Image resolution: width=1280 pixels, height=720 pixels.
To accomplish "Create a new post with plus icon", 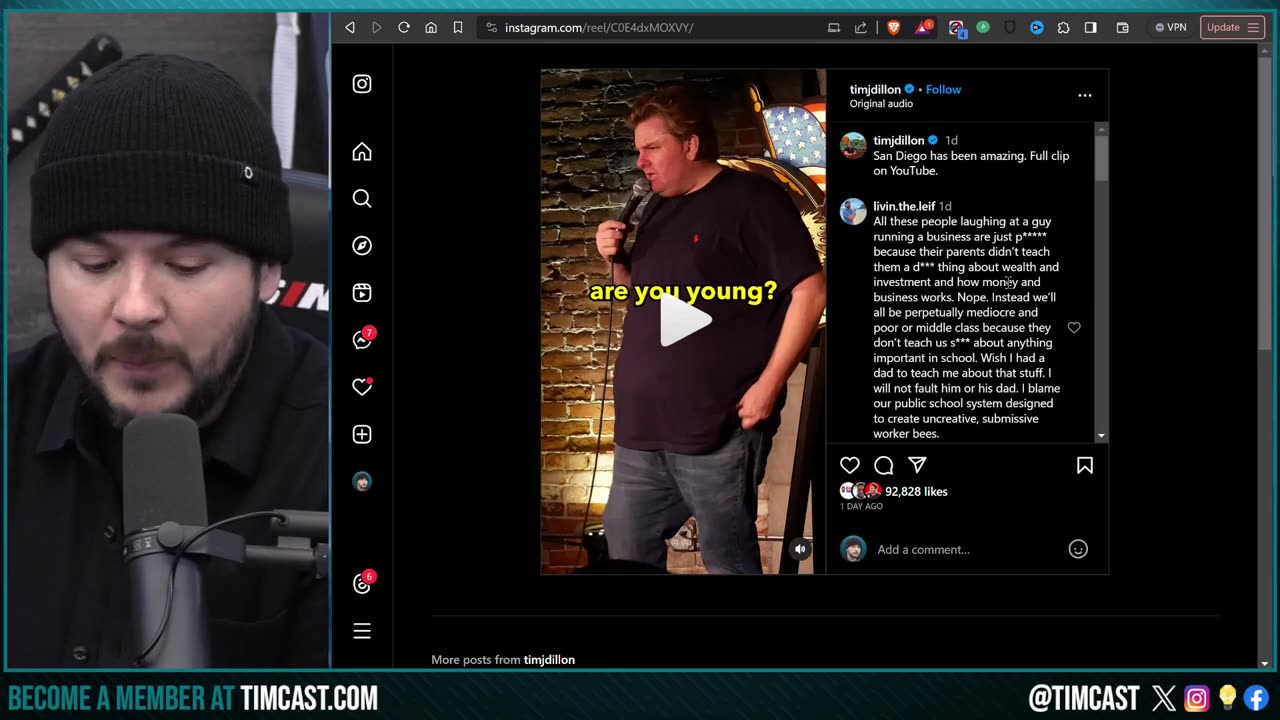I will pyautogui.click(x=362, y=434).
